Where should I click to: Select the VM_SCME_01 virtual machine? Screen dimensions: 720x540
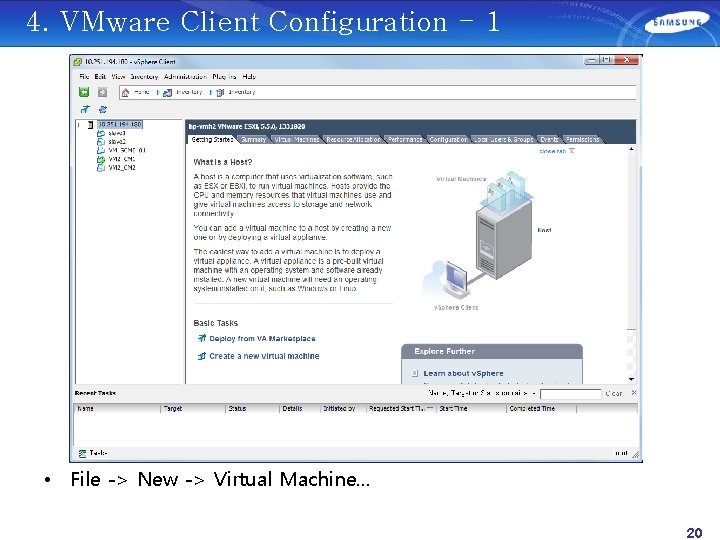click(127, 150)
